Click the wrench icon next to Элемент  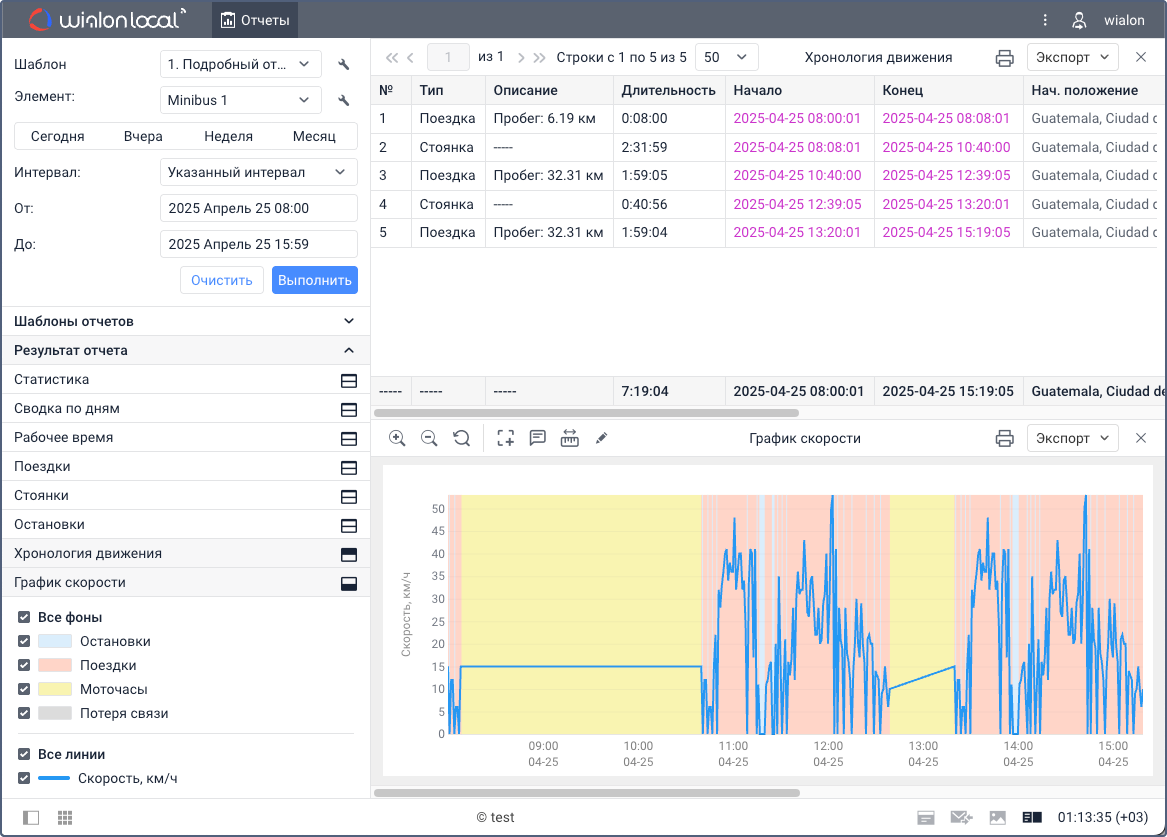coord(344,101)
